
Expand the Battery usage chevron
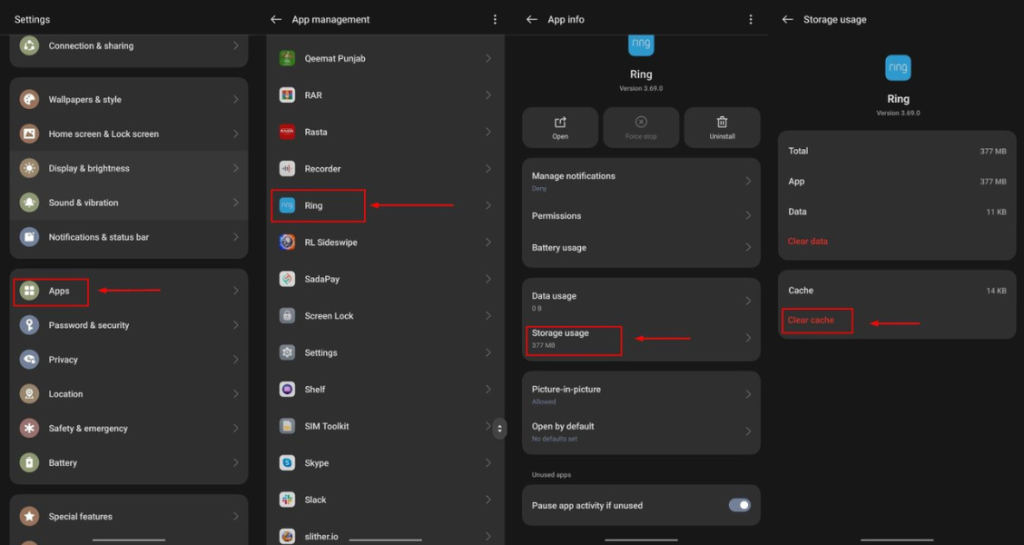tap(748, 247)
